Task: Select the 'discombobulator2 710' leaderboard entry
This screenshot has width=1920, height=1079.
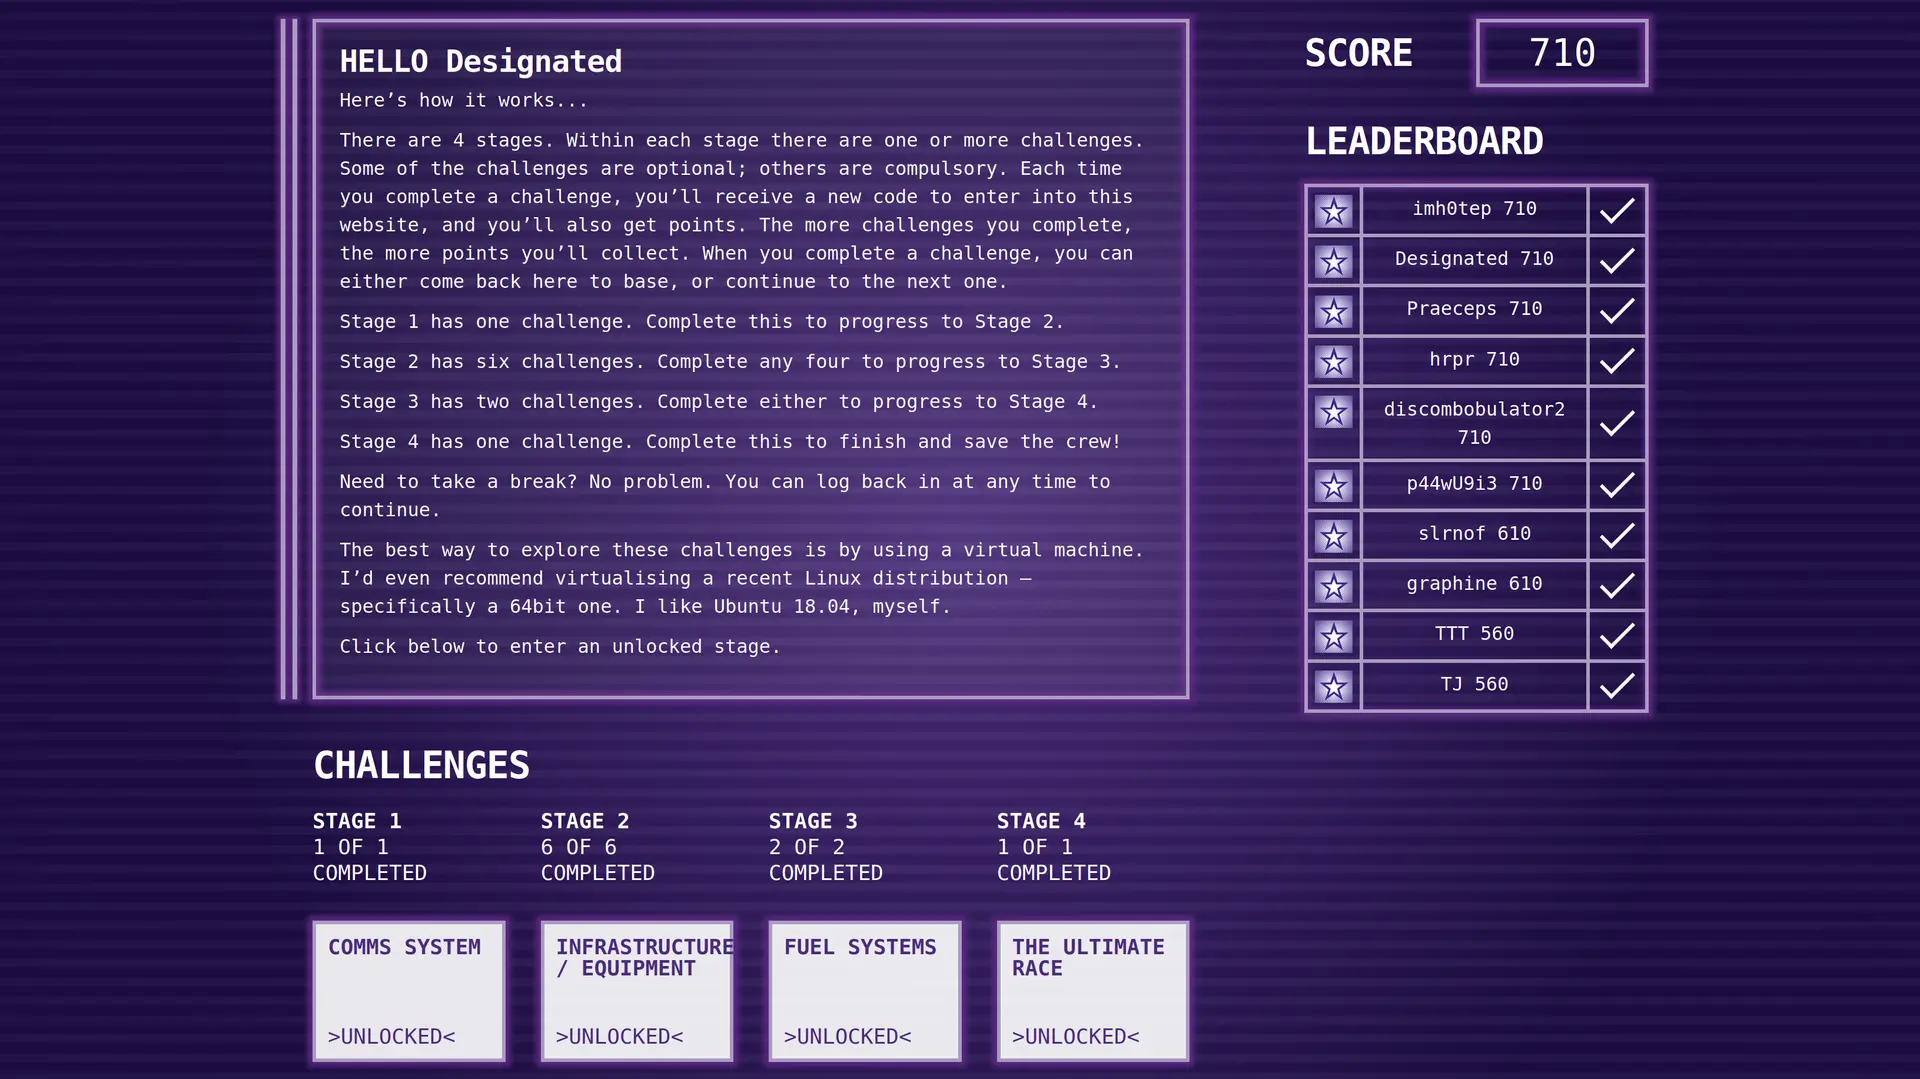Action: [1474, 423]
